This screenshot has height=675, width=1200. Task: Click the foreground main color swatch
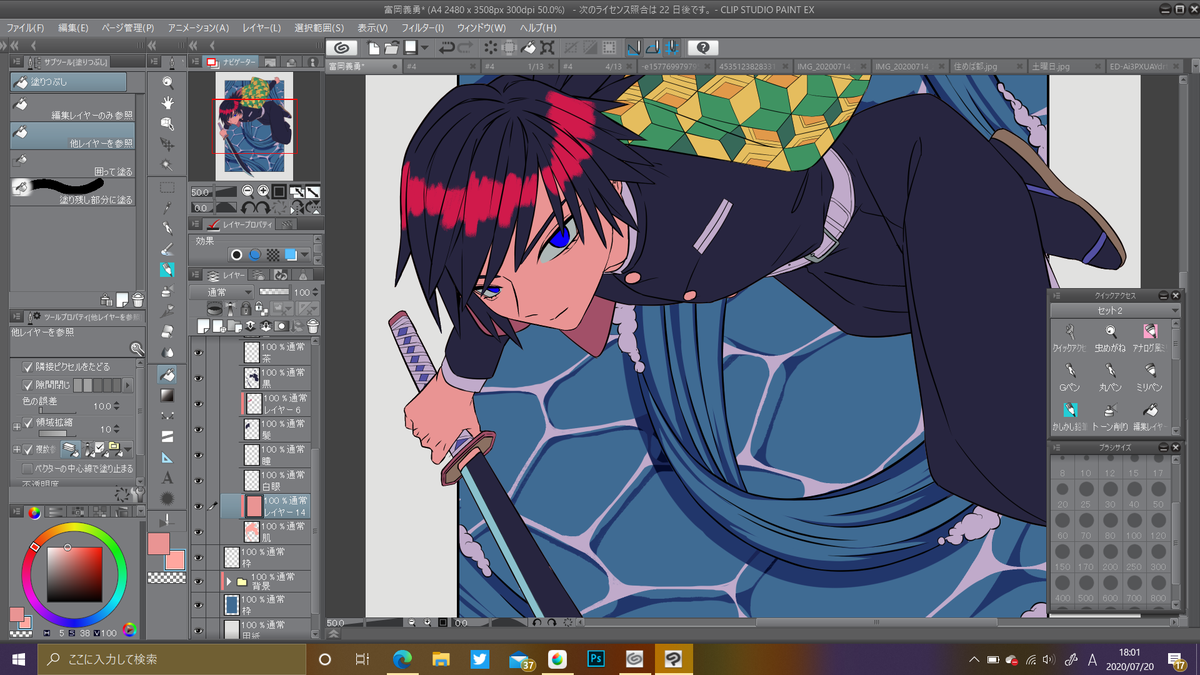[157, 543]
